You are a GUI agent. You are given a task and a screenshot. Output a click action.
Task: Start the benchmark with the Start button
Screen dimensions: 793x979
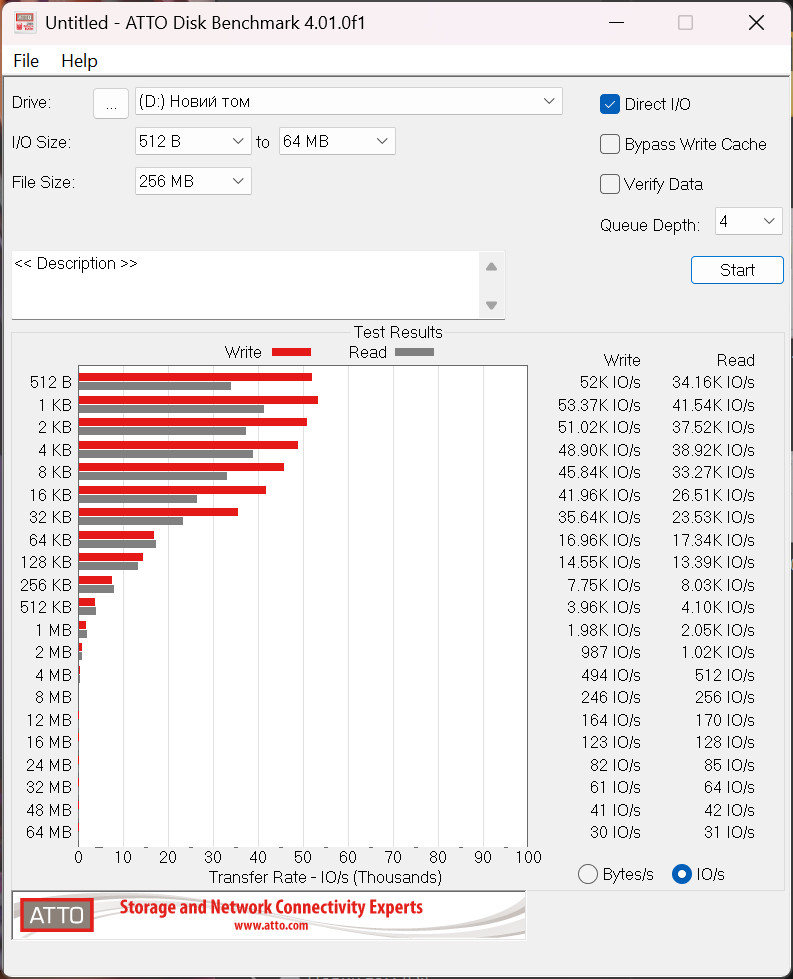(737, 270)
